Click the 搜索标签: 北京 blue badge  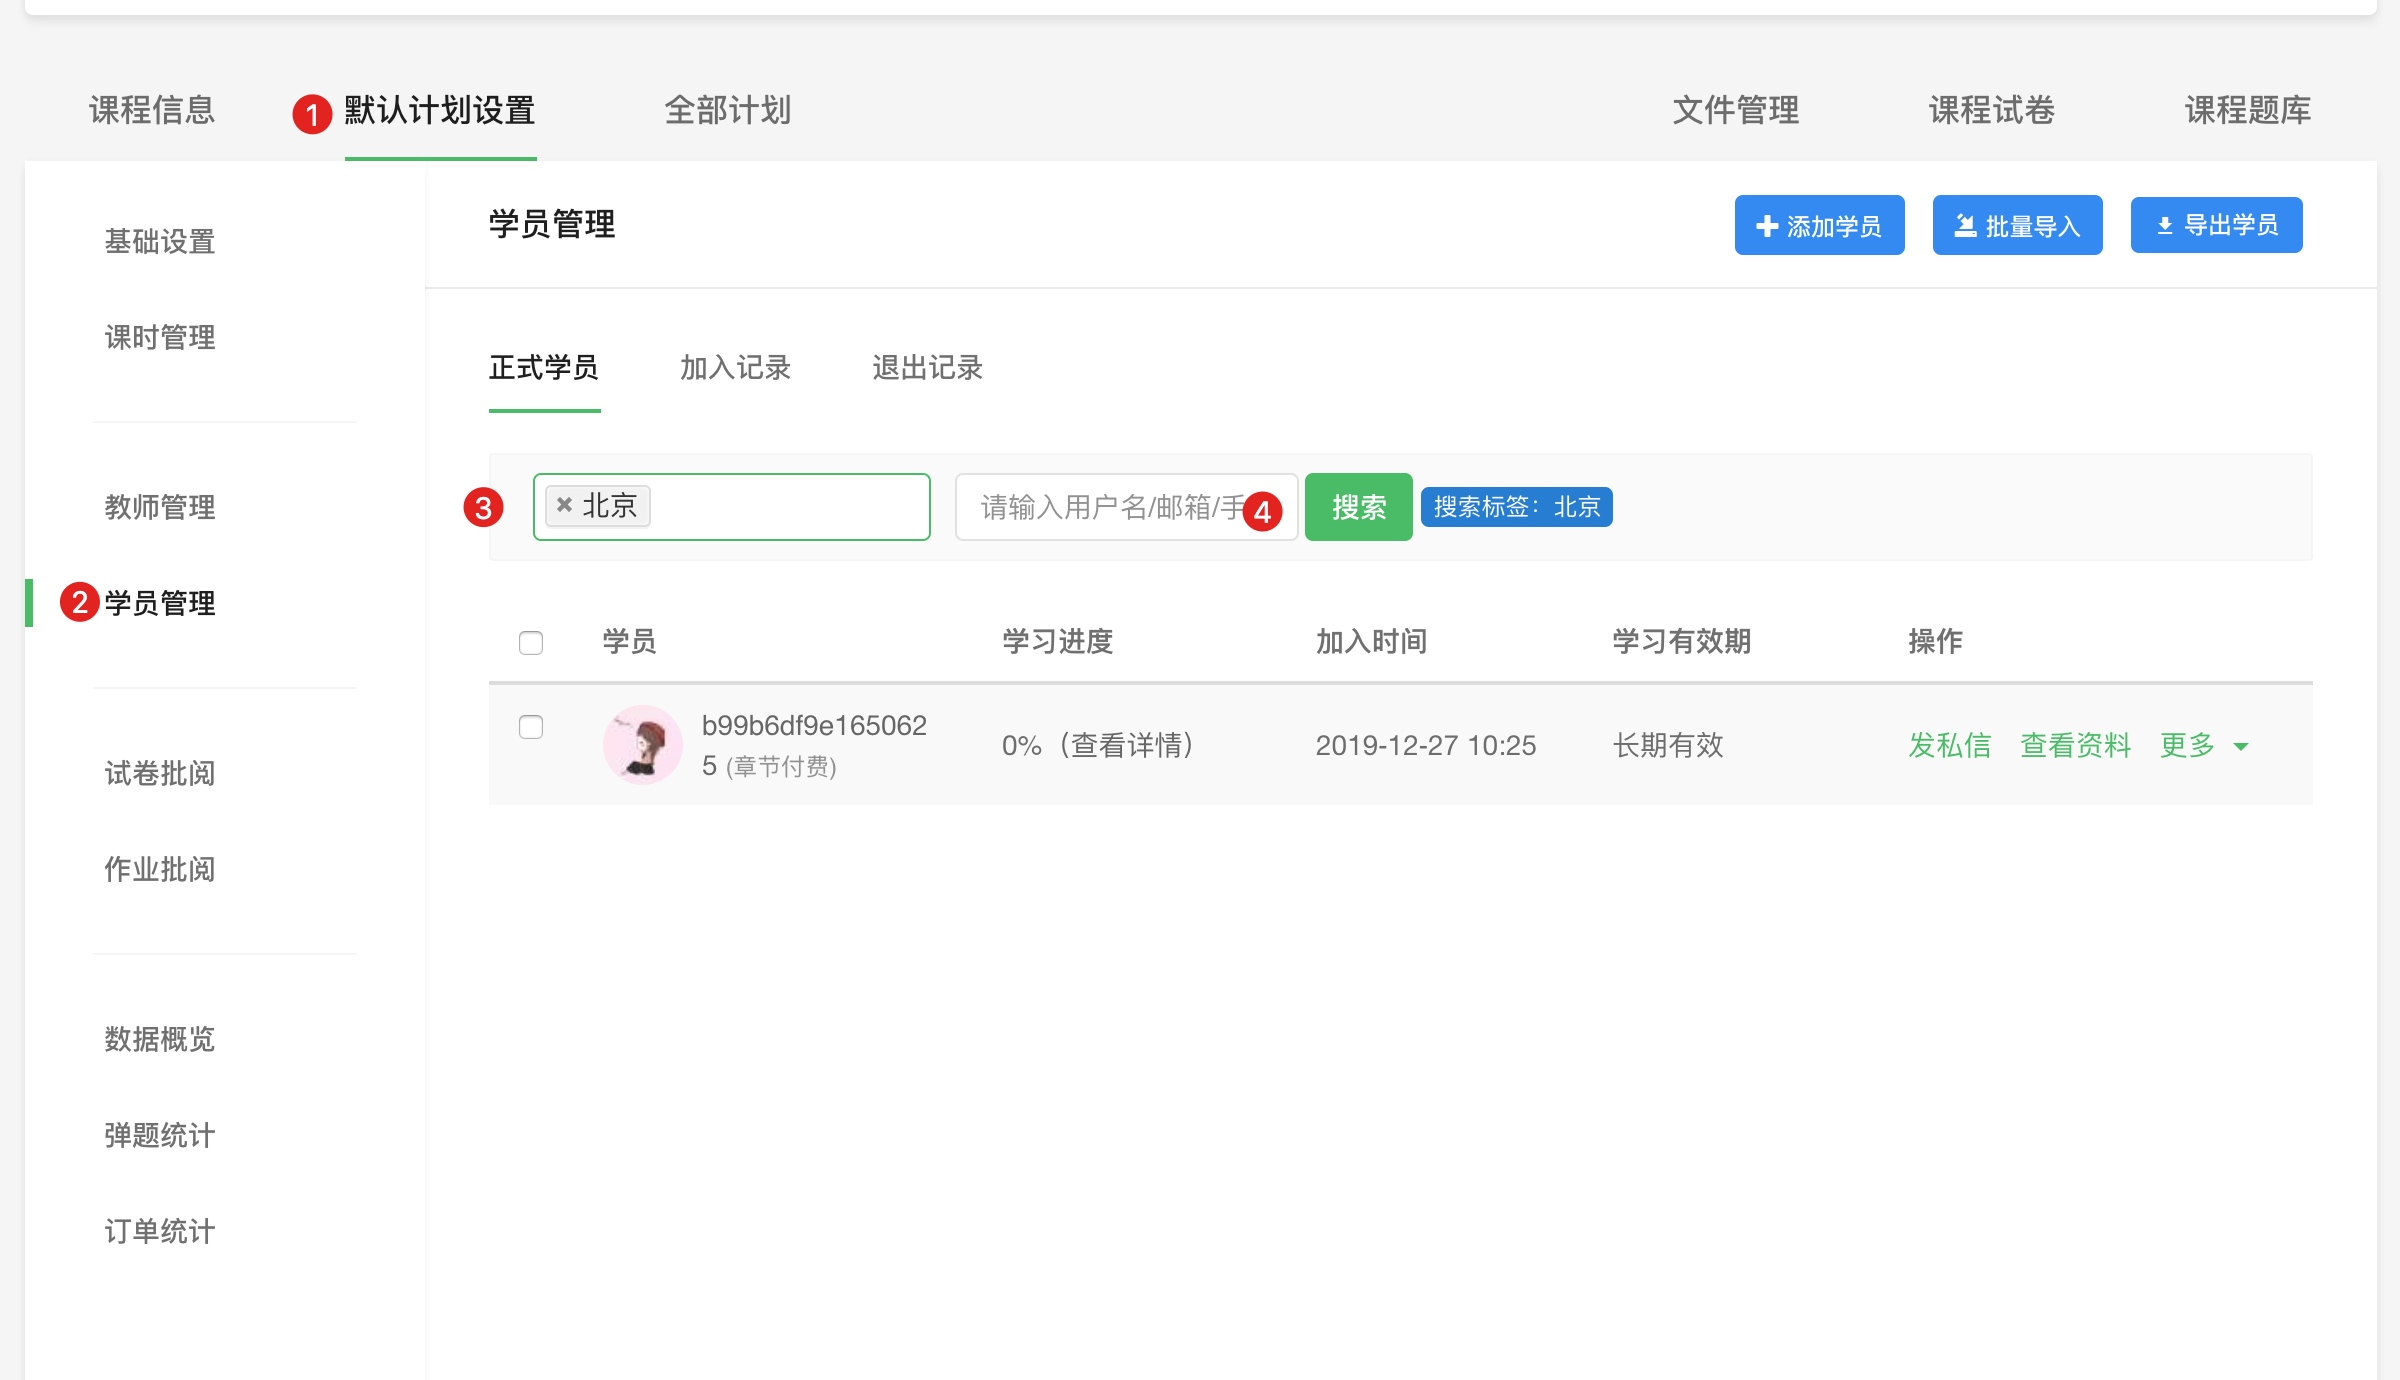coord(1516,507)
